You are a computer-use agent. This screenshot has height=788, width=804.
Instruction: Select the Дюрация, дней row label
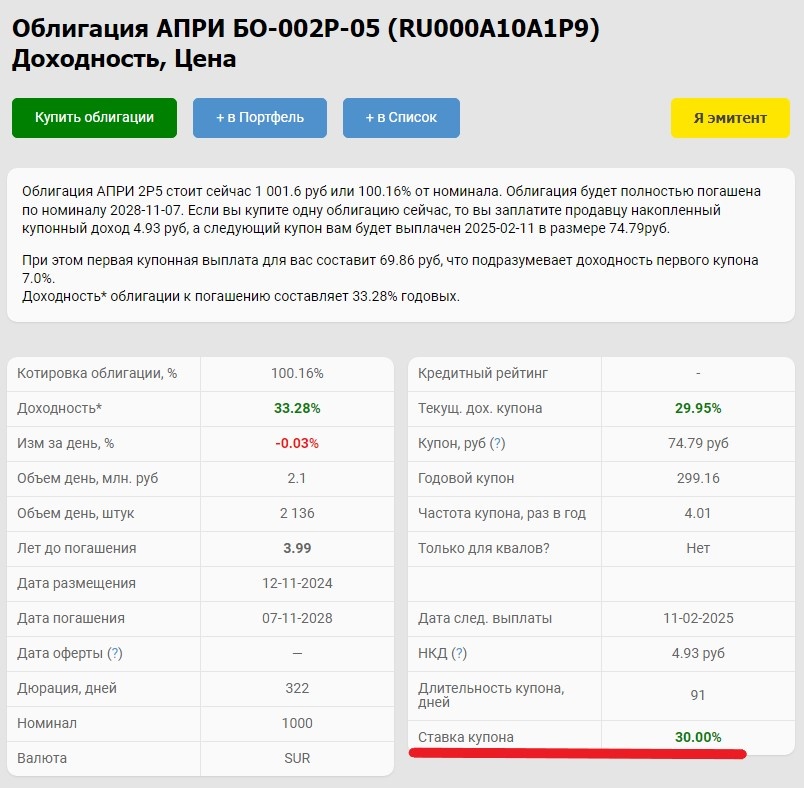point(67,688)
